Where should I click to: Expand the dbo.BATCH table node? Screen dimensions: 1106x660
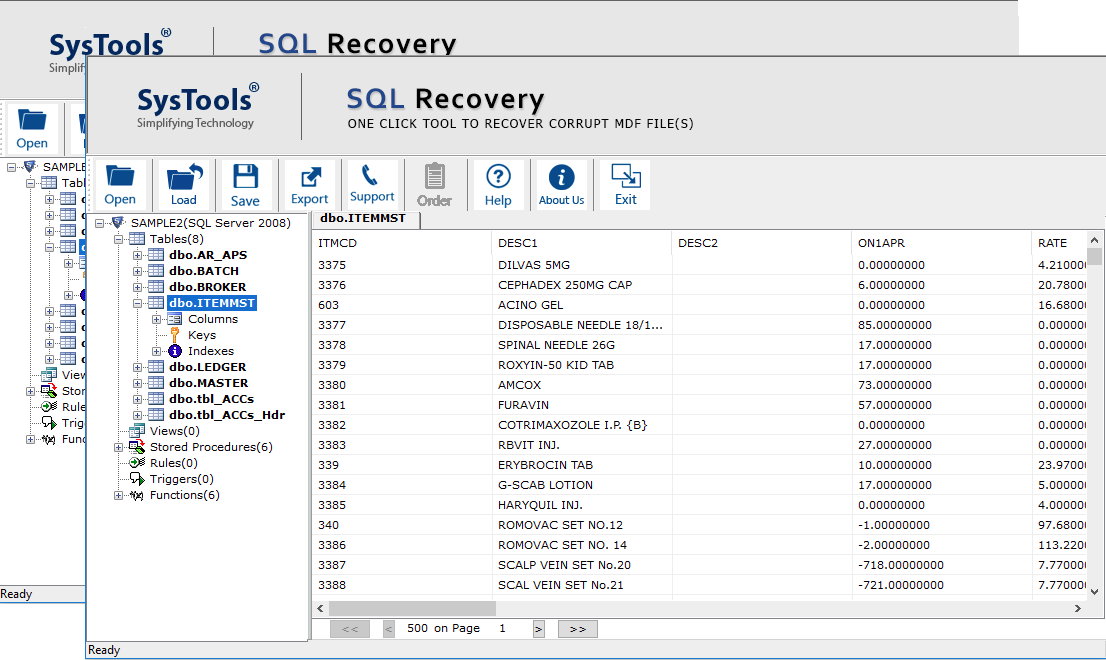click(138, 271)
